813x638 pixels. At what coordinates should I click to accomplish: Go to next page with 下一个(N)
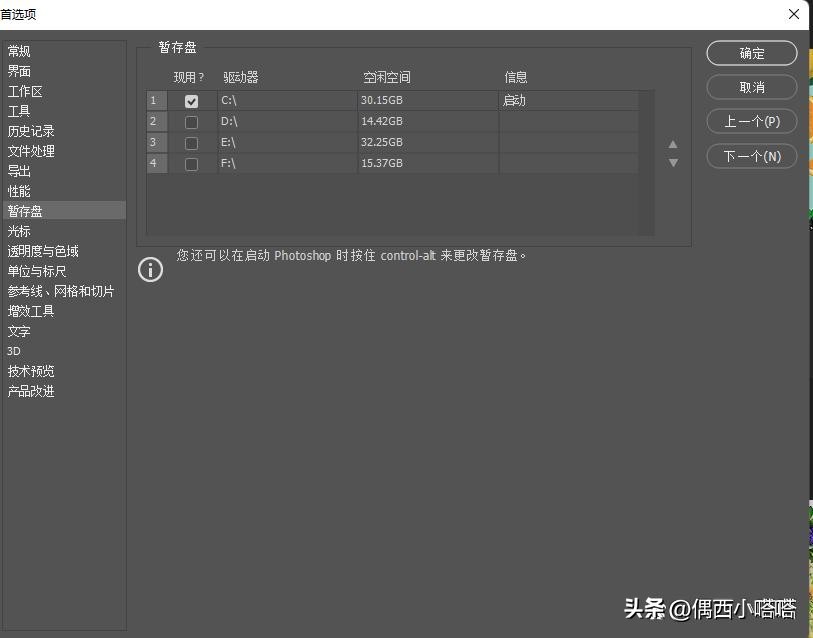click(751, 156)
